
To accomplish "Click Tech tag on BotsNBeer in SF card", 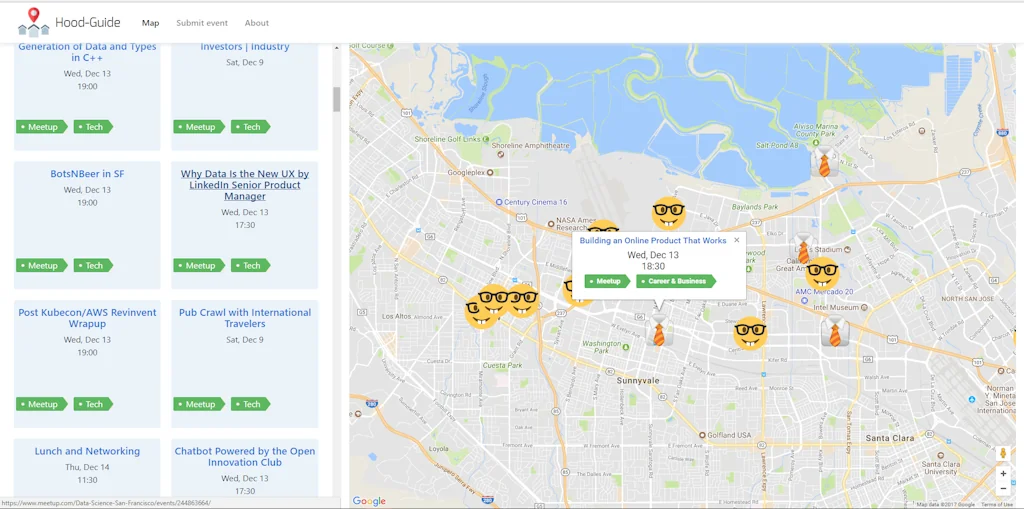I will click(x=93, y=265).
